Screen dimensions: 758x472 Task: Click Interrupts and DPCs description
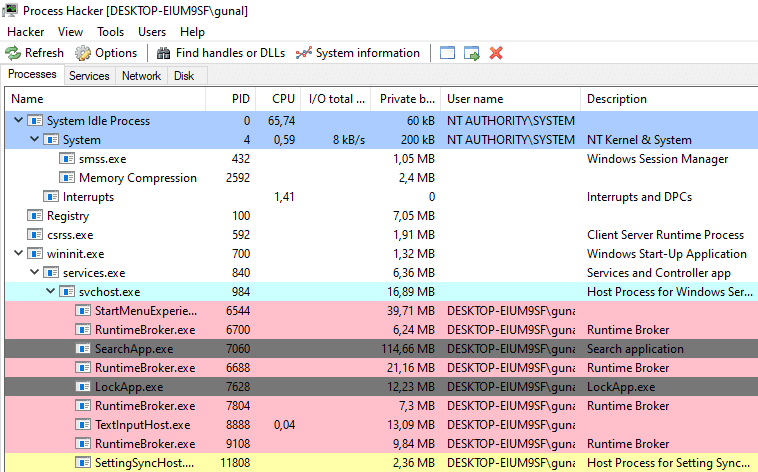point(639,197)
